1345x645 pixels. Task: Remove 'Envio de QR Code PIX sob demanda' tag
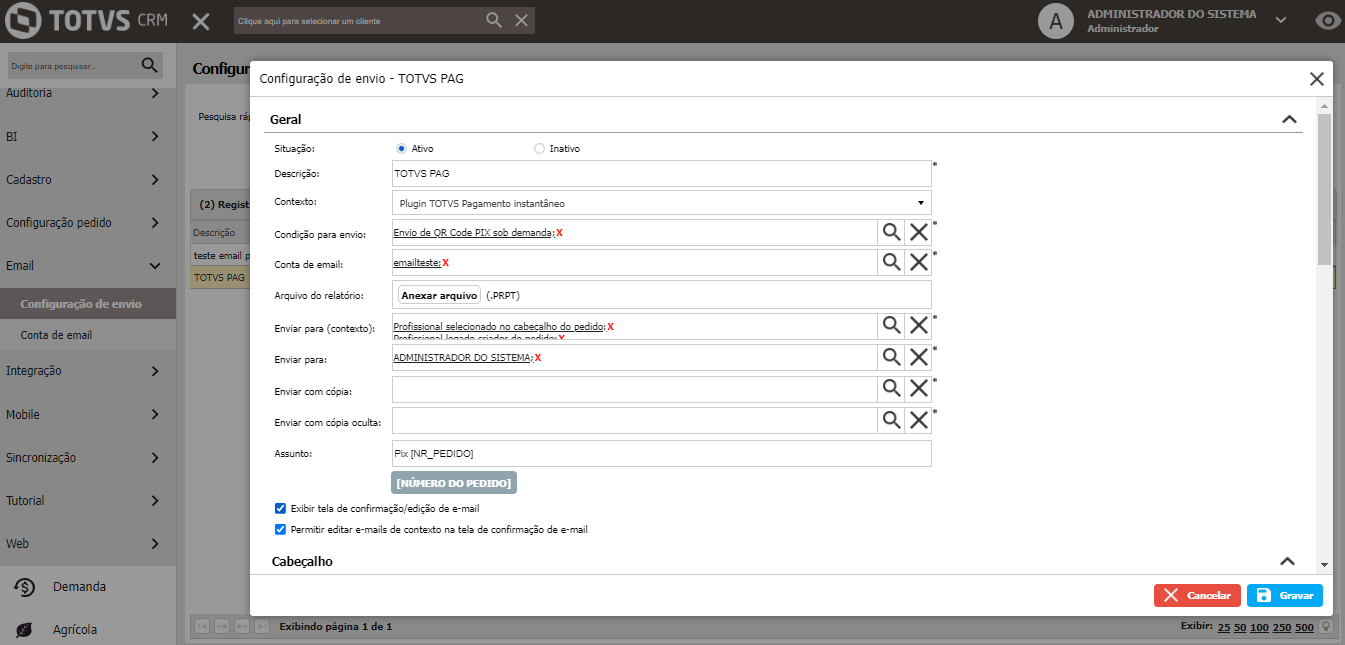(560, 232)
